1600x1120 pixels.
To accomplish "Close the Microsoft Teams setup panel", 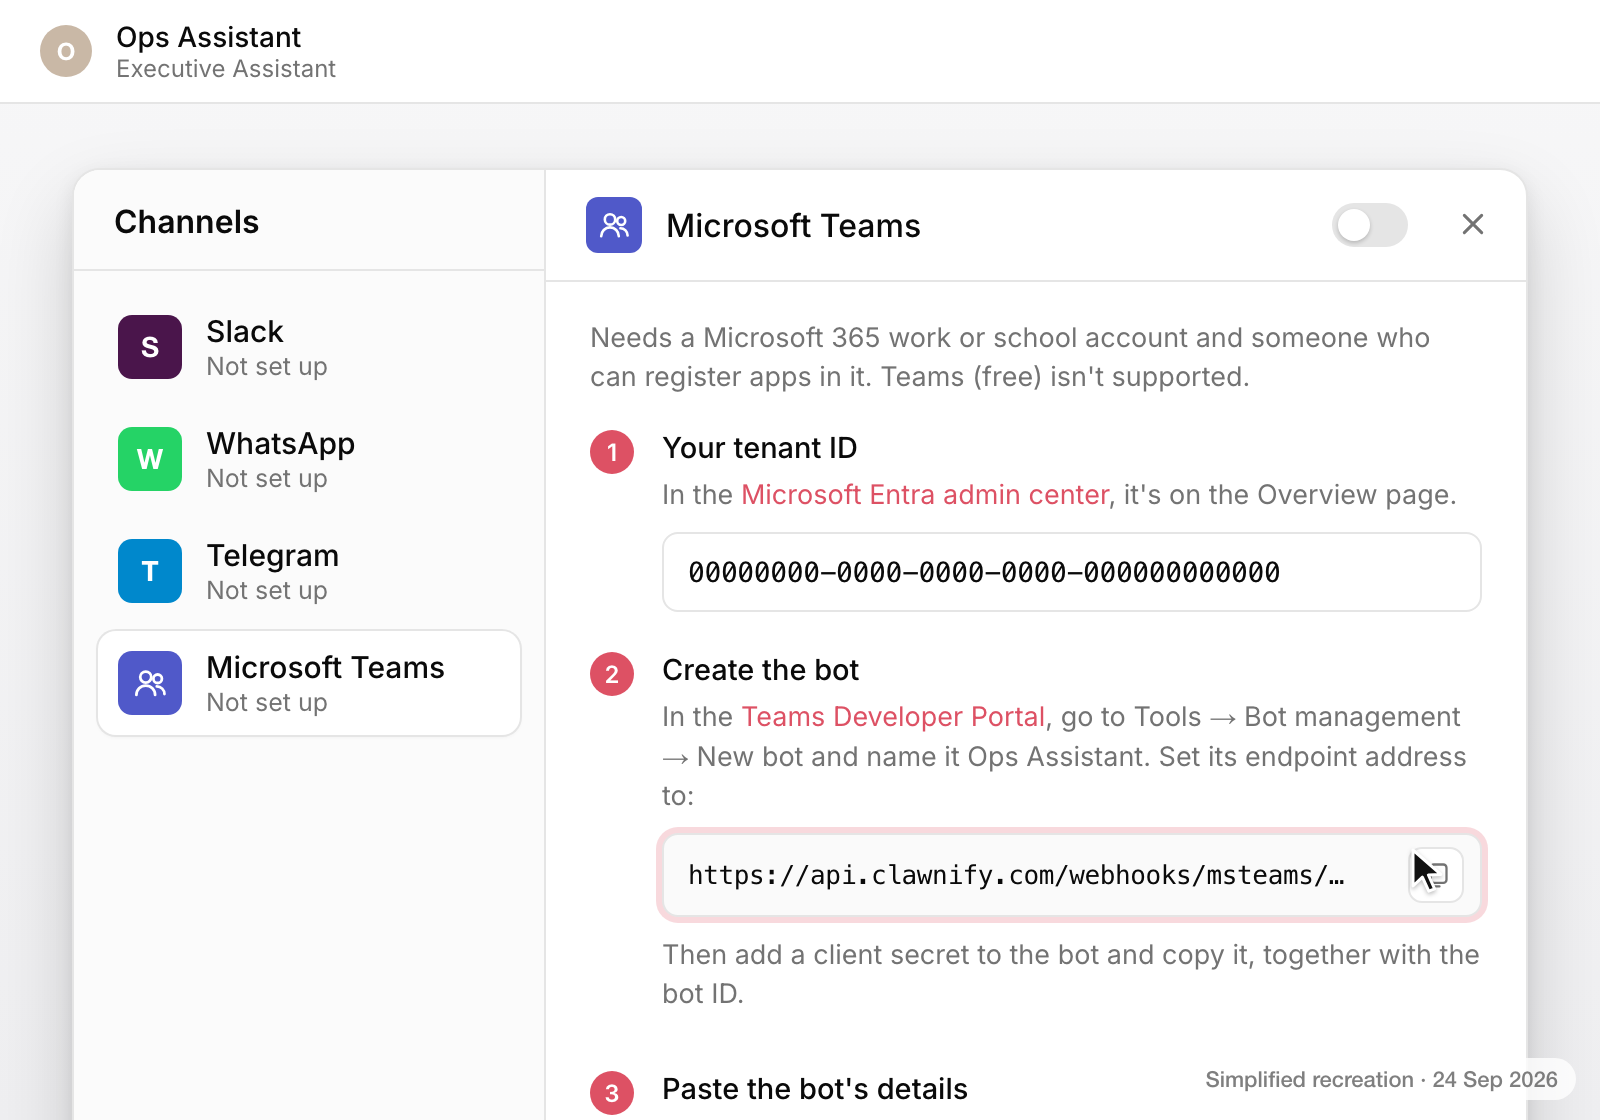I will pos(1472,225).
